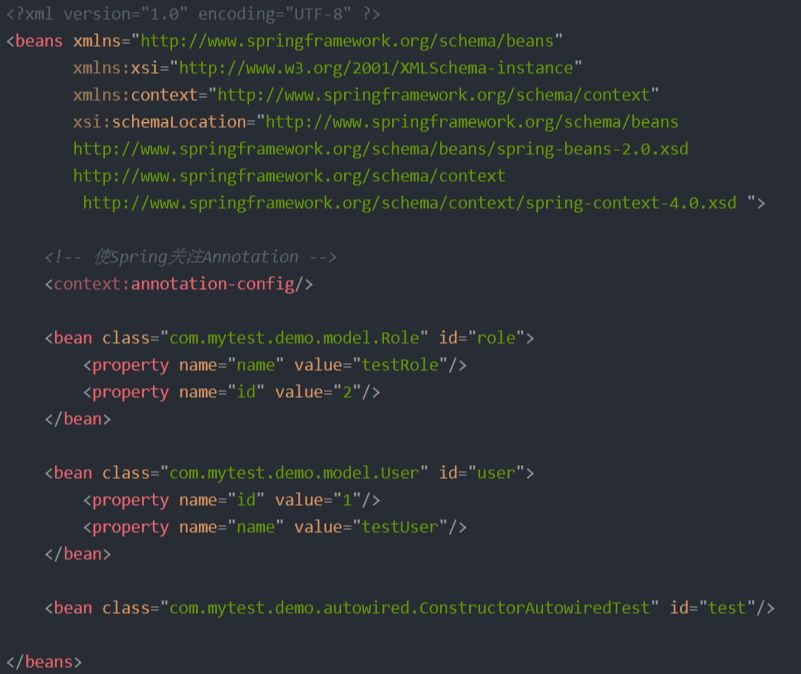
Task: Click the testRole property value
Action: click(400, 365)
